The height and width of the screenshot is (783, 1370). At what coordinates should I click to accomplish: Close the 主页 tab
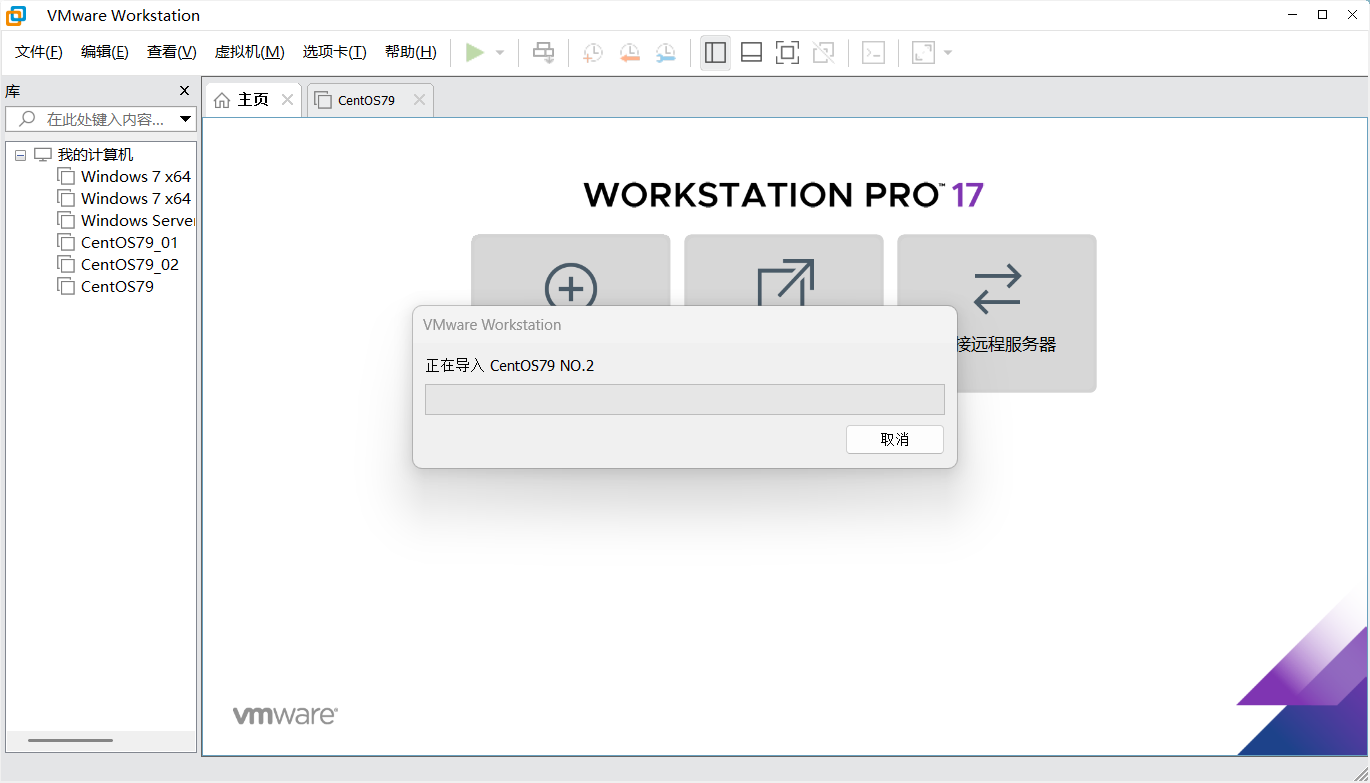tap(287, 100)
